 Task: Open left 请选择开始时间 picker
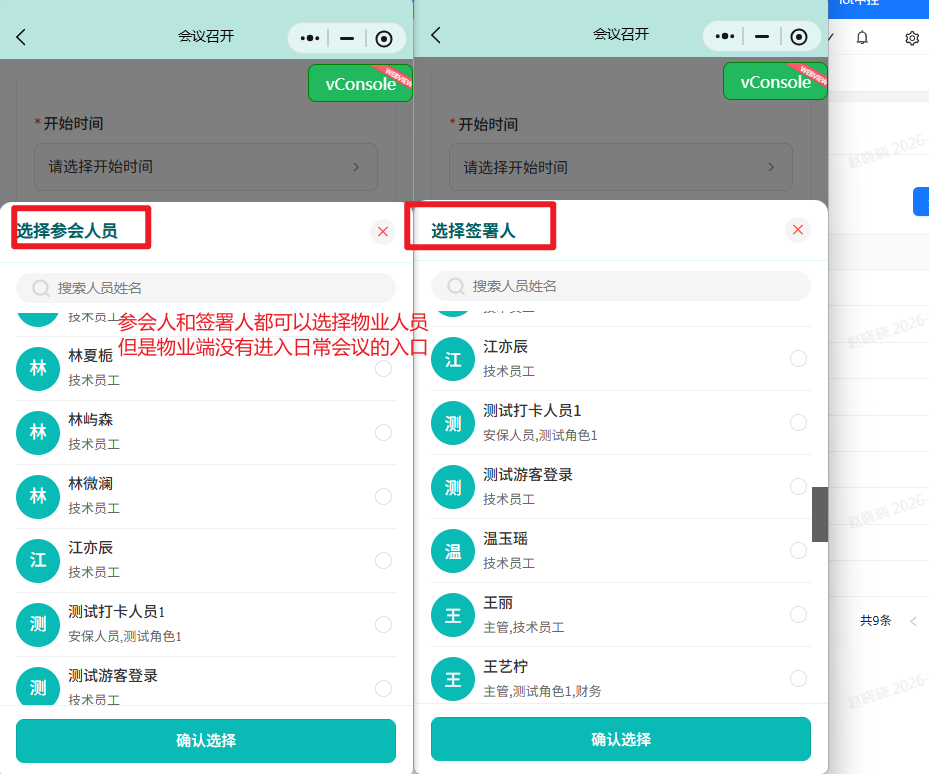[205, 167]
